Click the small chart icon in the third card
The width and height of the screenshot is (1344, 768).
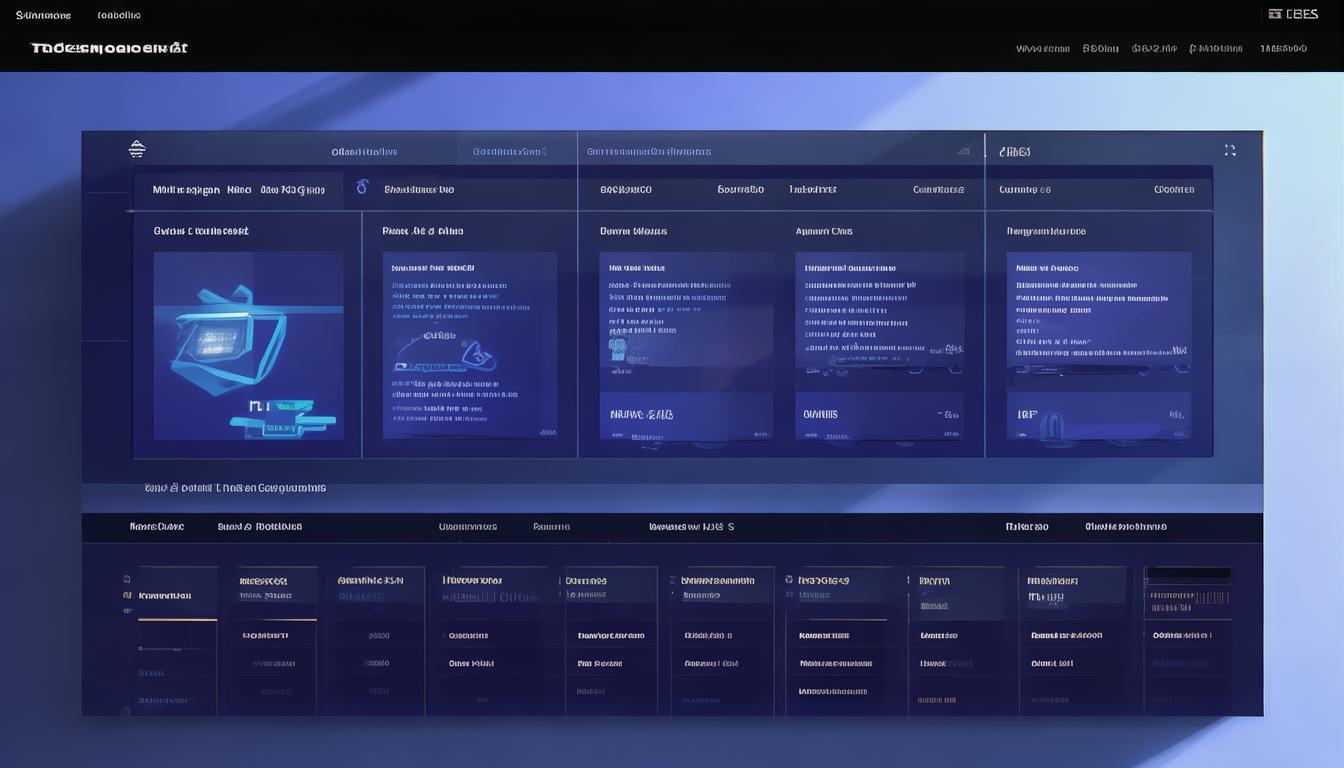tap(618, 350)
